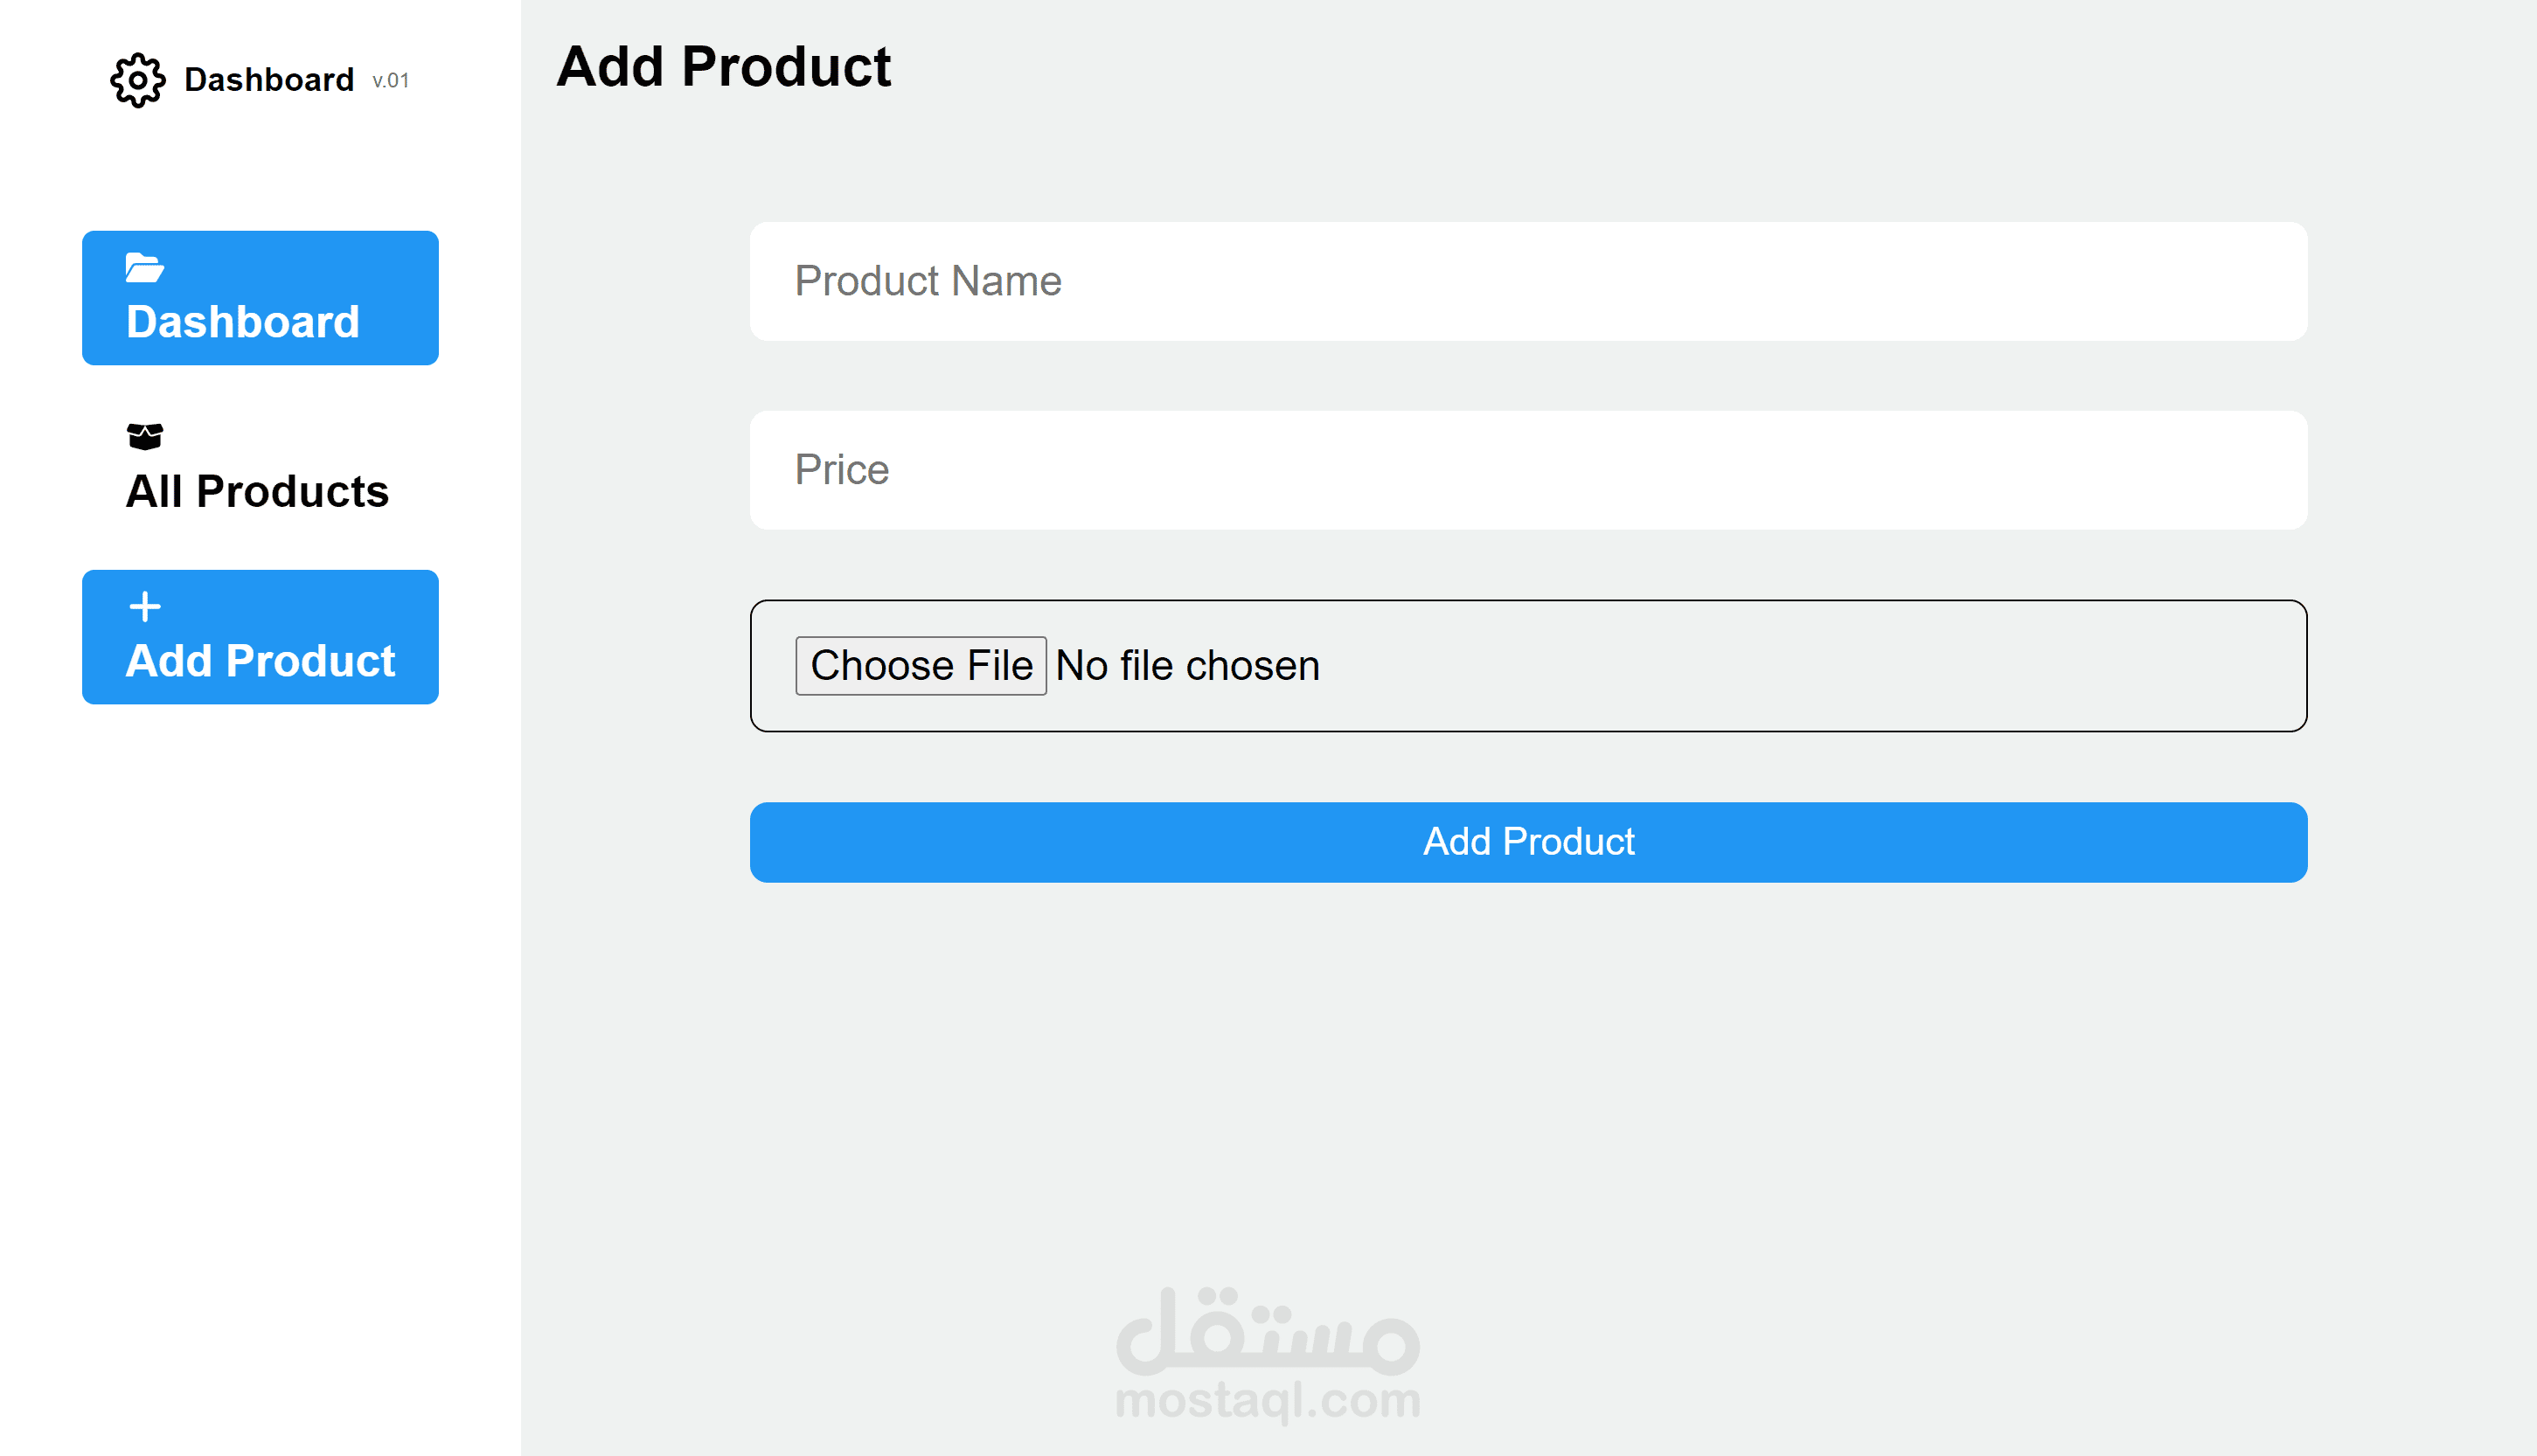2537x1456 pixels.
Task: Click the Dashboard label in blue button
Action: point(243,322)
